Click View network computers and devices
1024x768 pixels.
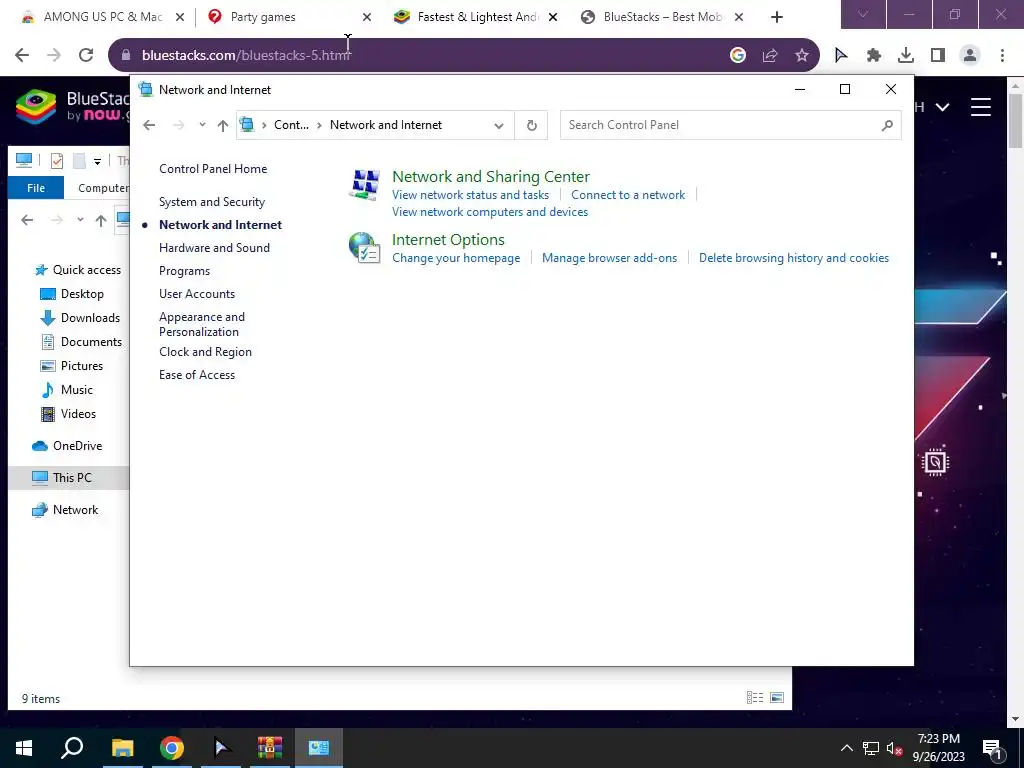(x=490, y=212)
